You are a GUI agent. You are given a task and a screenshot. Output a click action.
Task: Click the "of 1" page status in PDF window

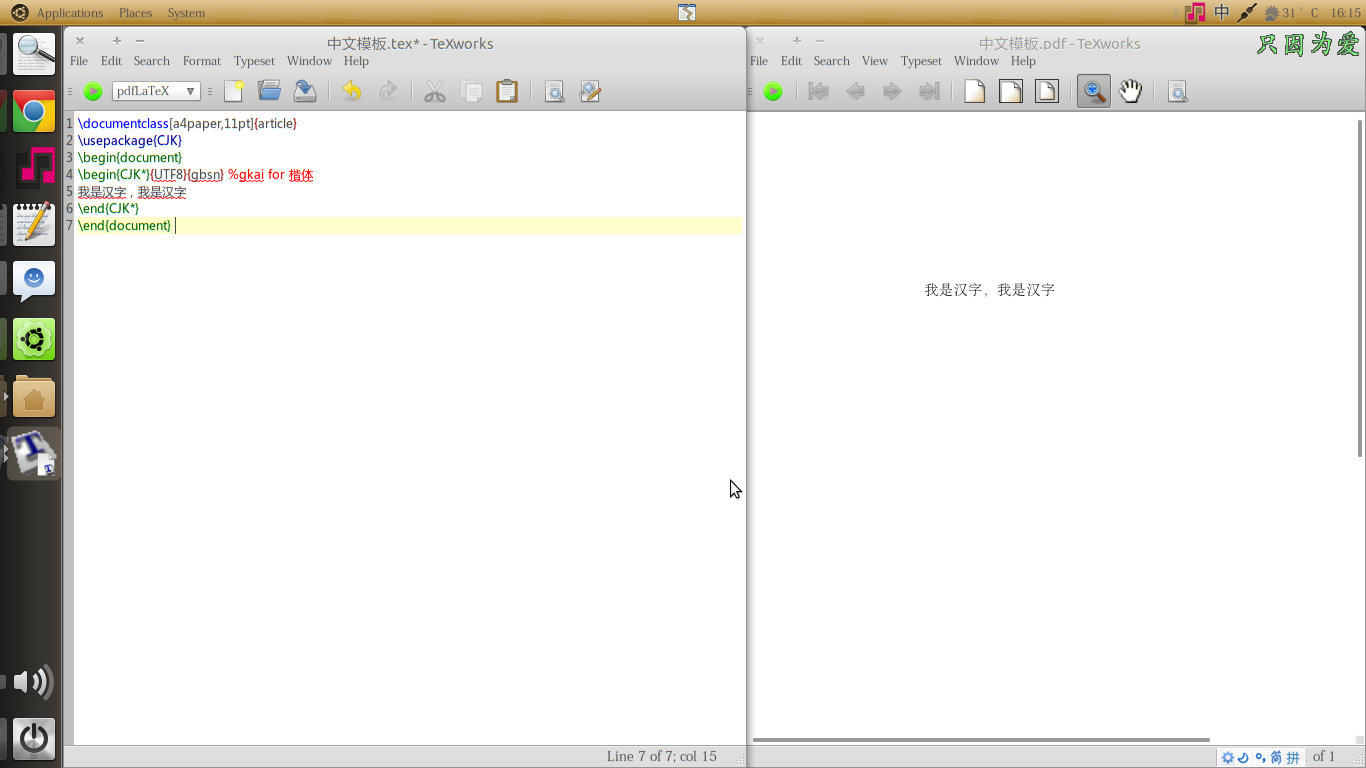tap(1324, 756)
